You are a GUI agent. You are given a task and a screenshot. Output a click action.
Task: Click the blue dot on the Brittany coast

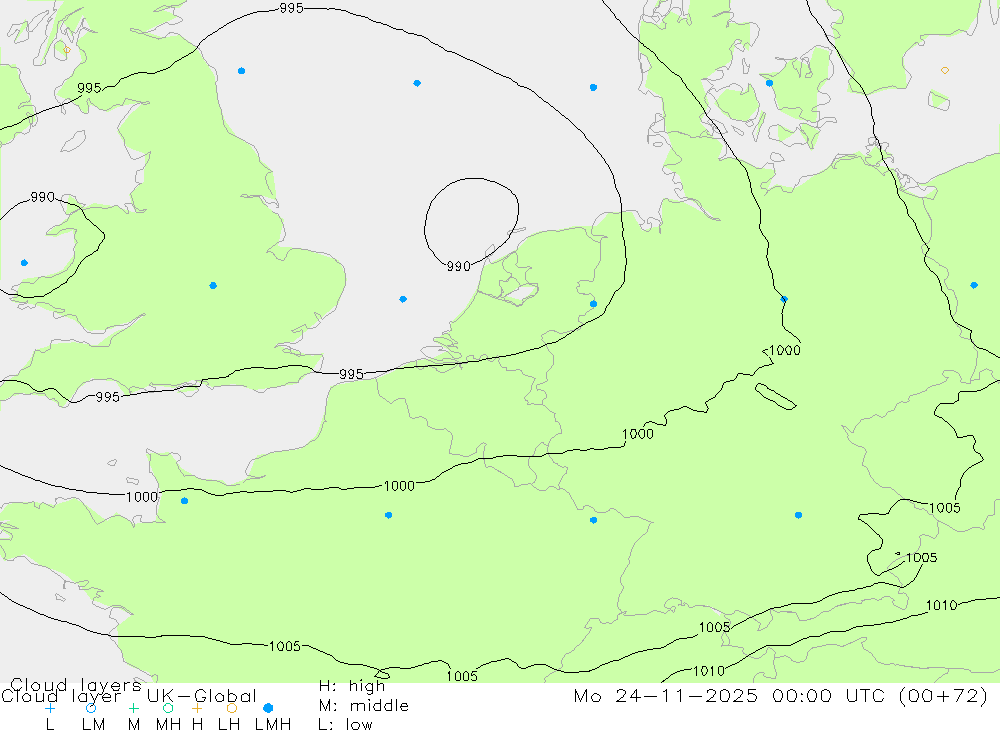tap(184, 501)
